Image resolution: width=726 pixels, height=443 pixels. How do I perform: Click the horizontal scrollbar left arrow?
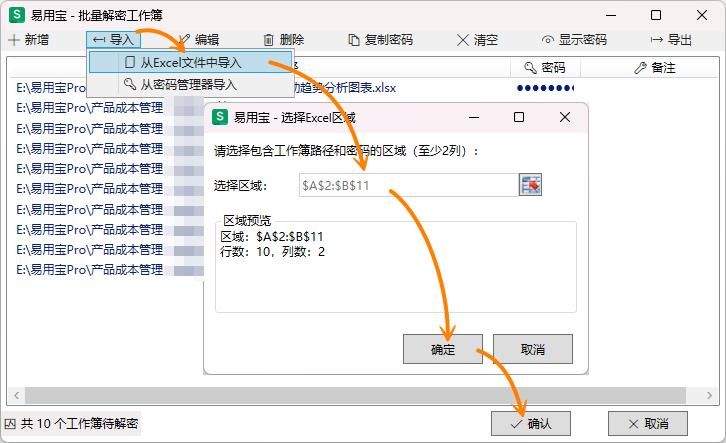pos(17,395)
